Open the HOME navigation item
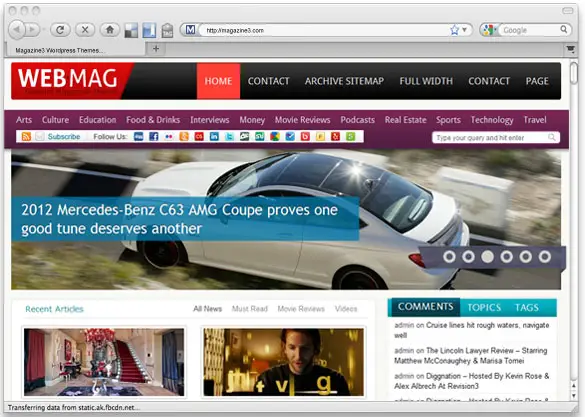Image resolution: width=585 pixels, height=417 pixels. (218, 81)
